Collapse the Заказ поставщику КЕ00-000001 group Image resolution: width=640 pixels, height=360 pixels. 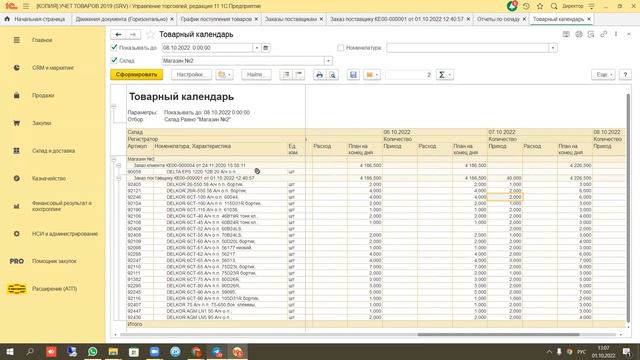pyautogui.click(x=119, y=178)
